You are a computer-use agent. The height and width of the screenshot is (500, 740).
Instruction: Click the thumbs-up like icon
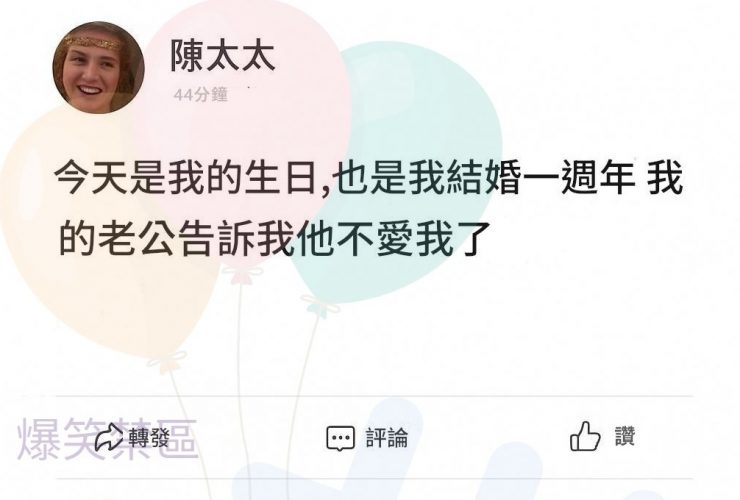585,436
